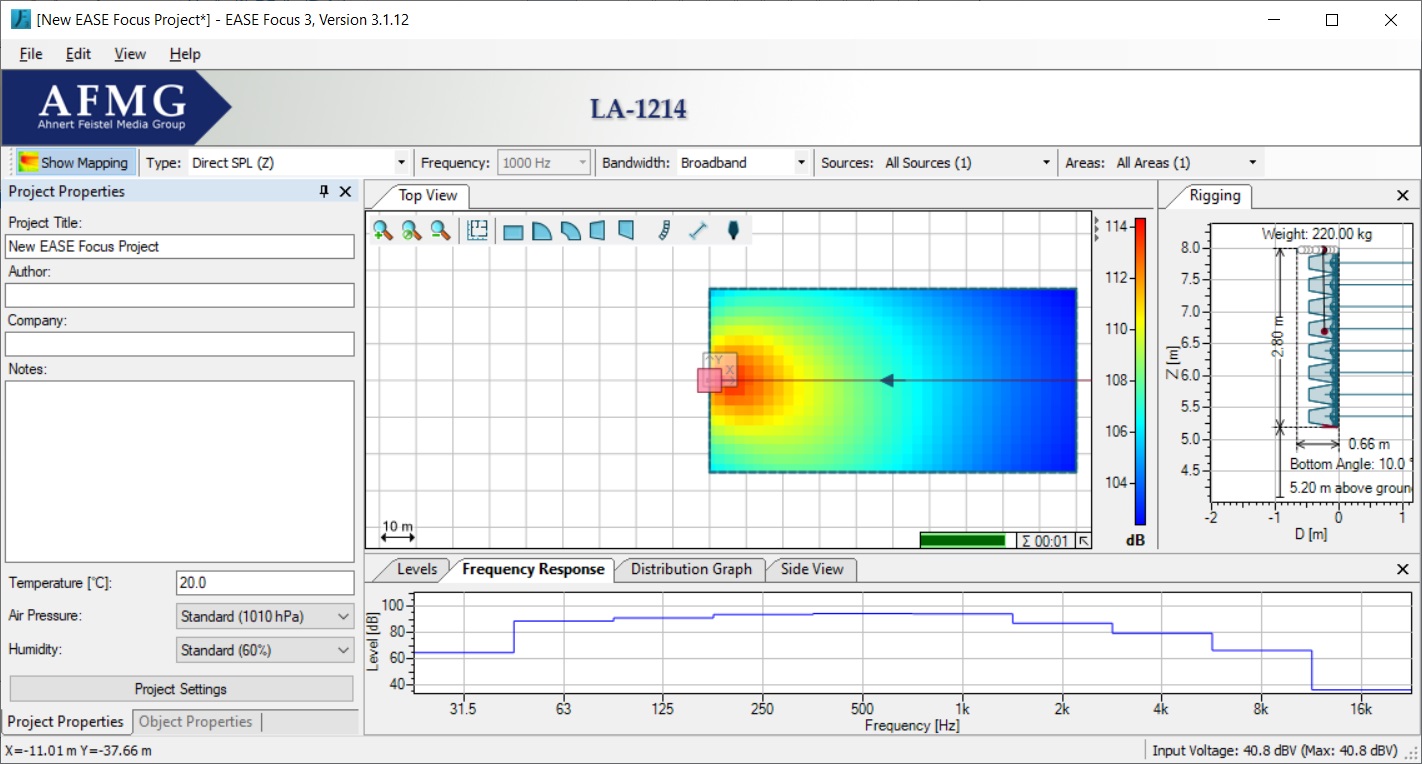Close the Project Properties panel
Image resolution: width=1422 pixels, height=764 pixels.
click(345, 191)
